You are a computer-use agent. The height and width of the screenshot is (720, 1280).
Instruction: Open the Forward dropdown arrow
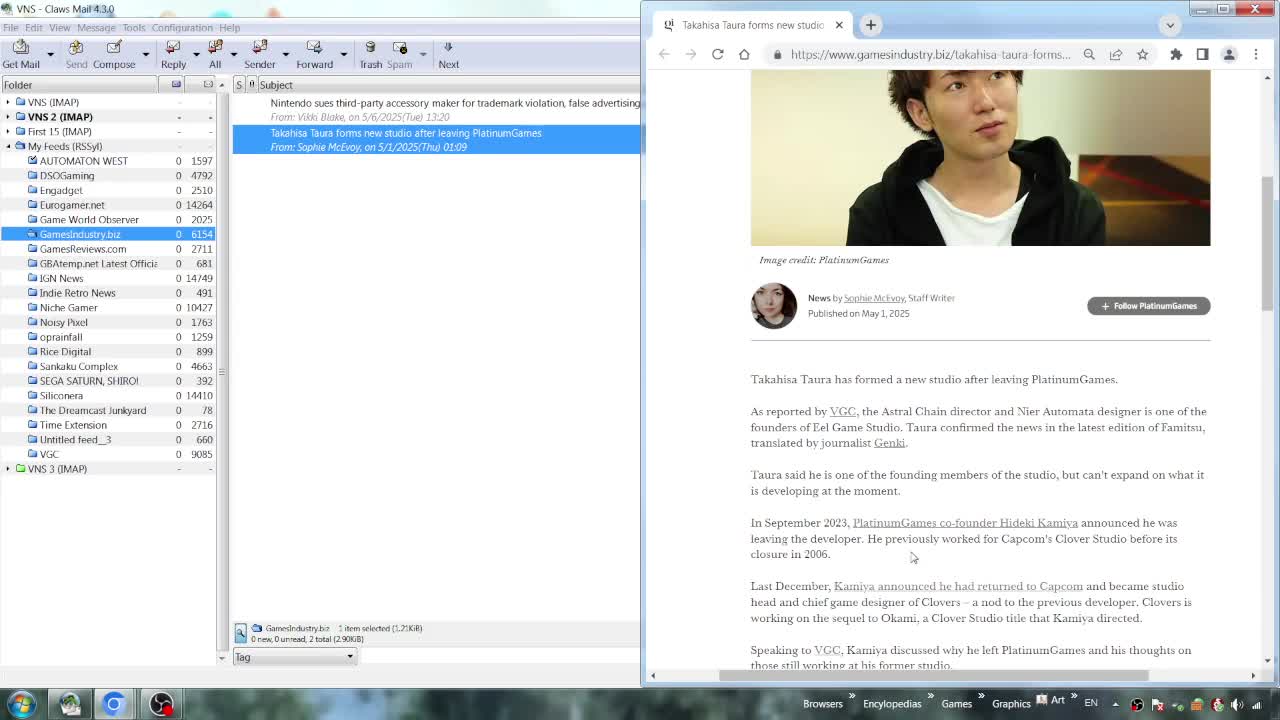tap(343, 55)
